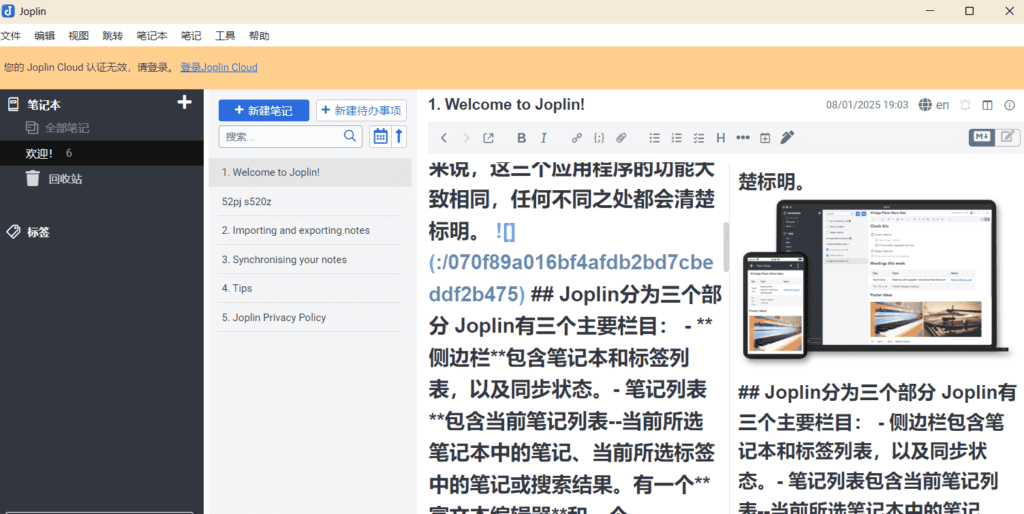1024x514 pixels.
Task: Switch to Markdown editor mode
Action: coord(982,137)
